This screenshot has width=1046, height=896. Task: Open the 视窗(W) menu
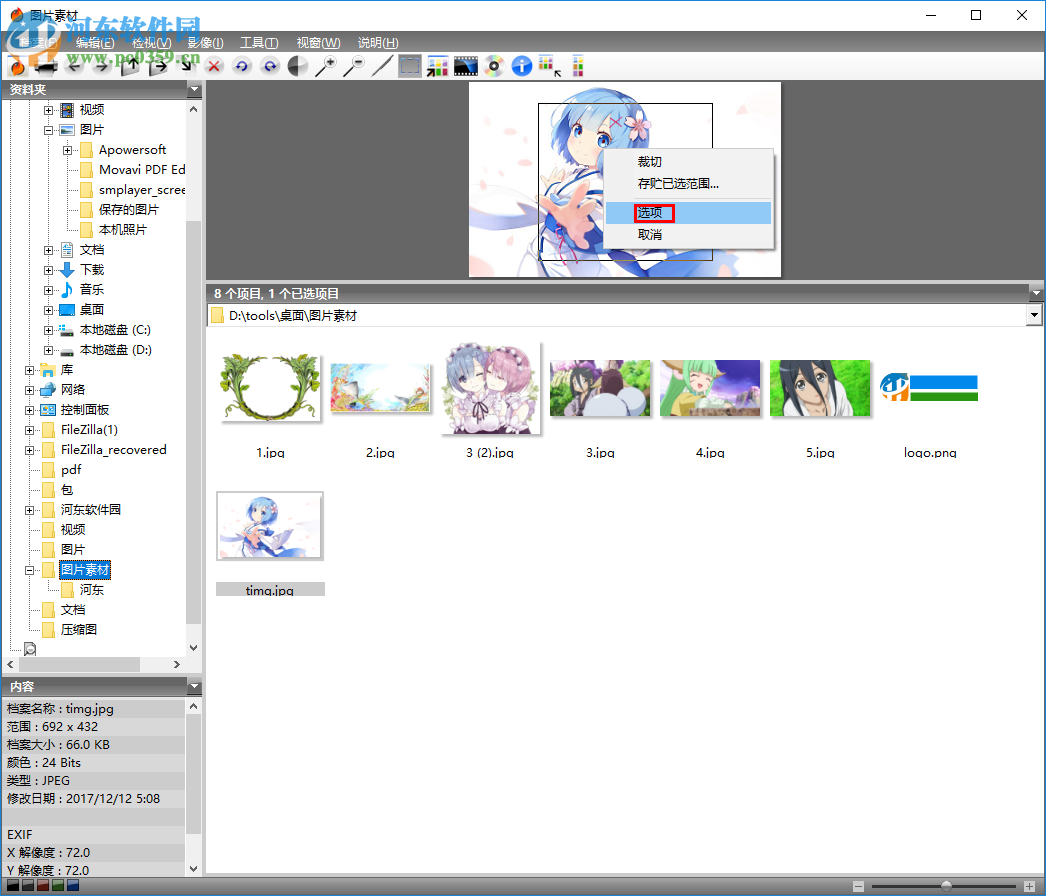318,43
